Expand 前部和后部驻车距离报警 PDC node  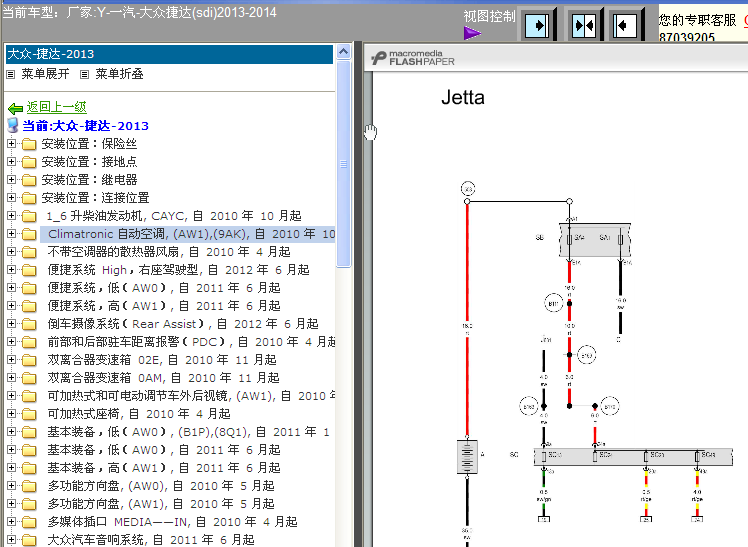point(11,341)
